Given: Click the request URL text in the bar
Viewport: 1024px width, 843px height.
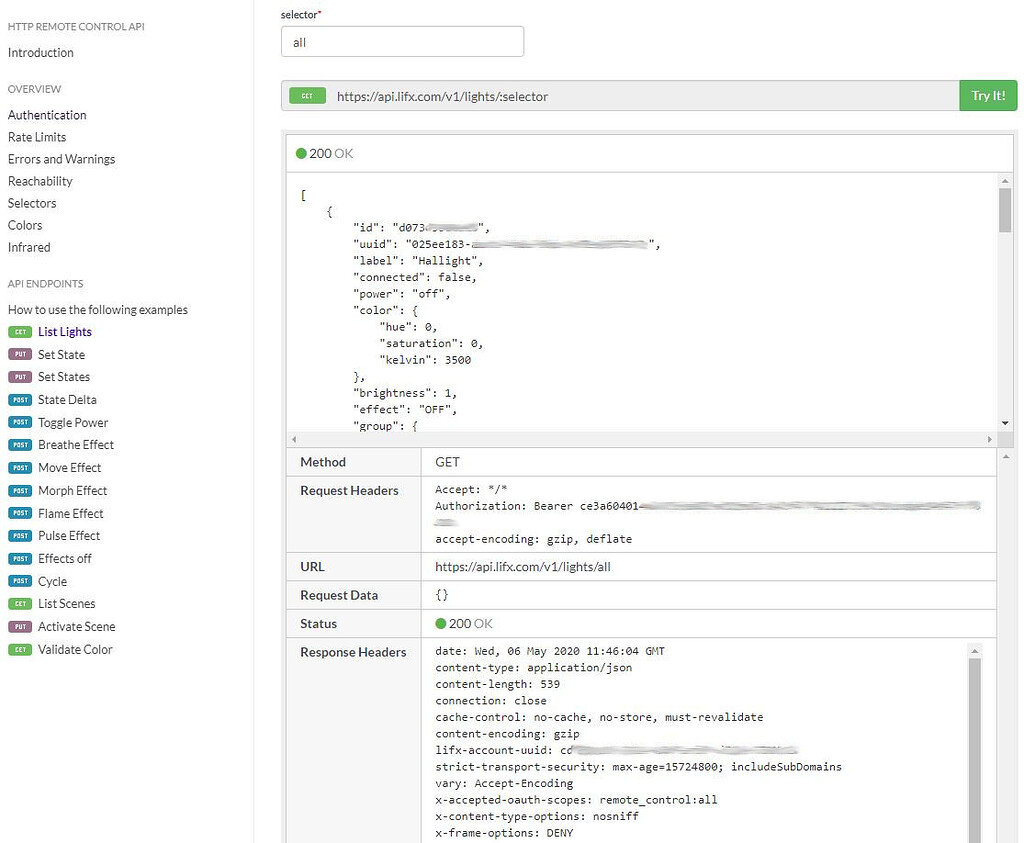Looking at the screenshot, I should point(442,96).
